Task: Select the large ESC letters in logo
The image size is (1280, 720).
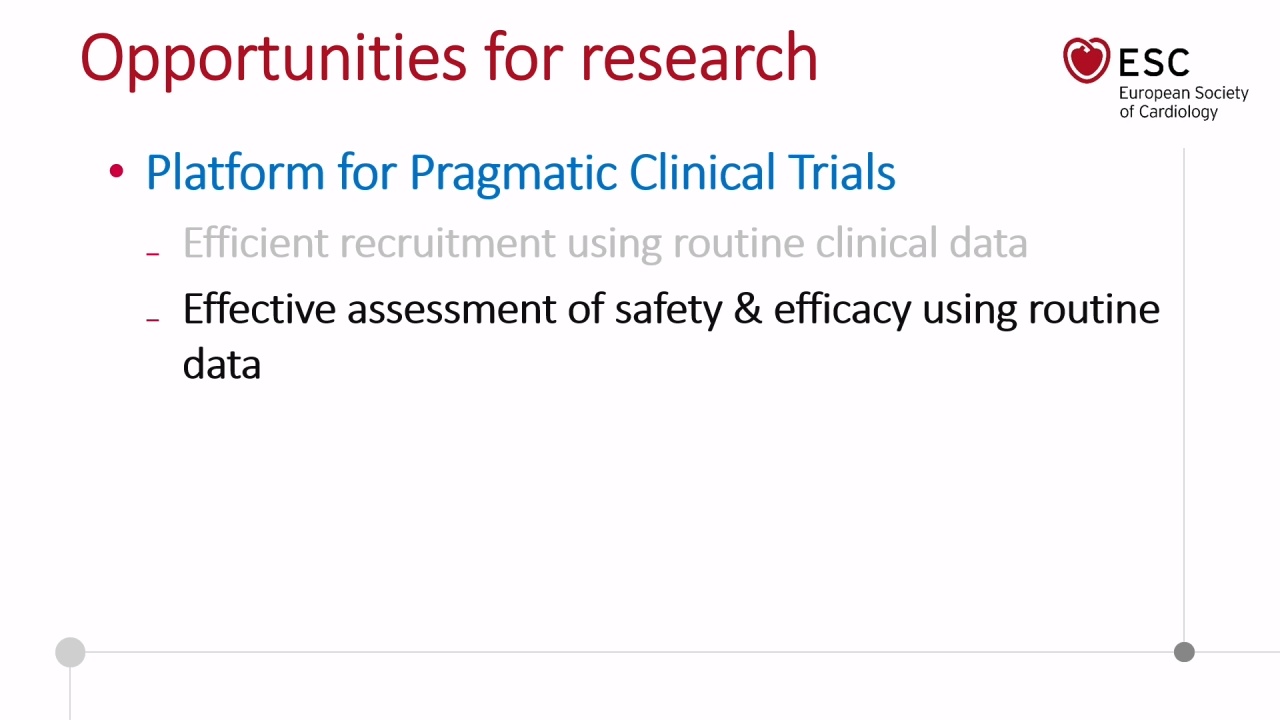Action: (x=1154, y=62)
